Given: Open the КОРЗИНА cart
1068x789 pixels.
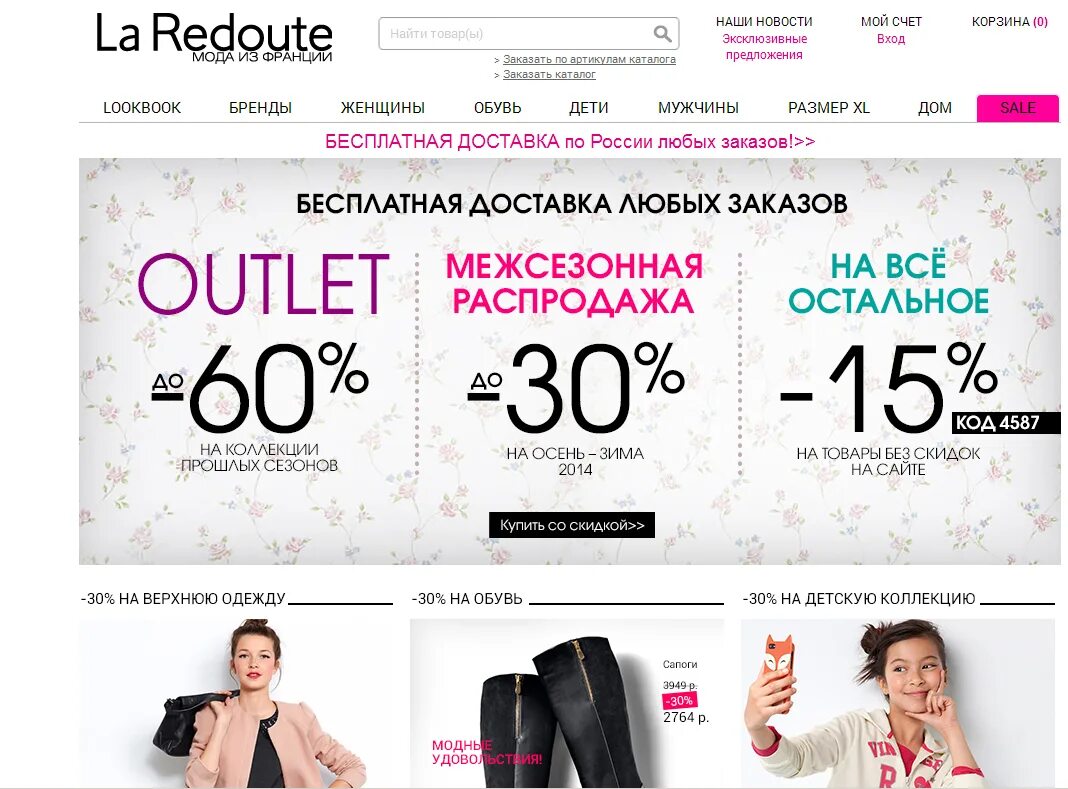Looking at the screenshot, I should click(1009, 22).
